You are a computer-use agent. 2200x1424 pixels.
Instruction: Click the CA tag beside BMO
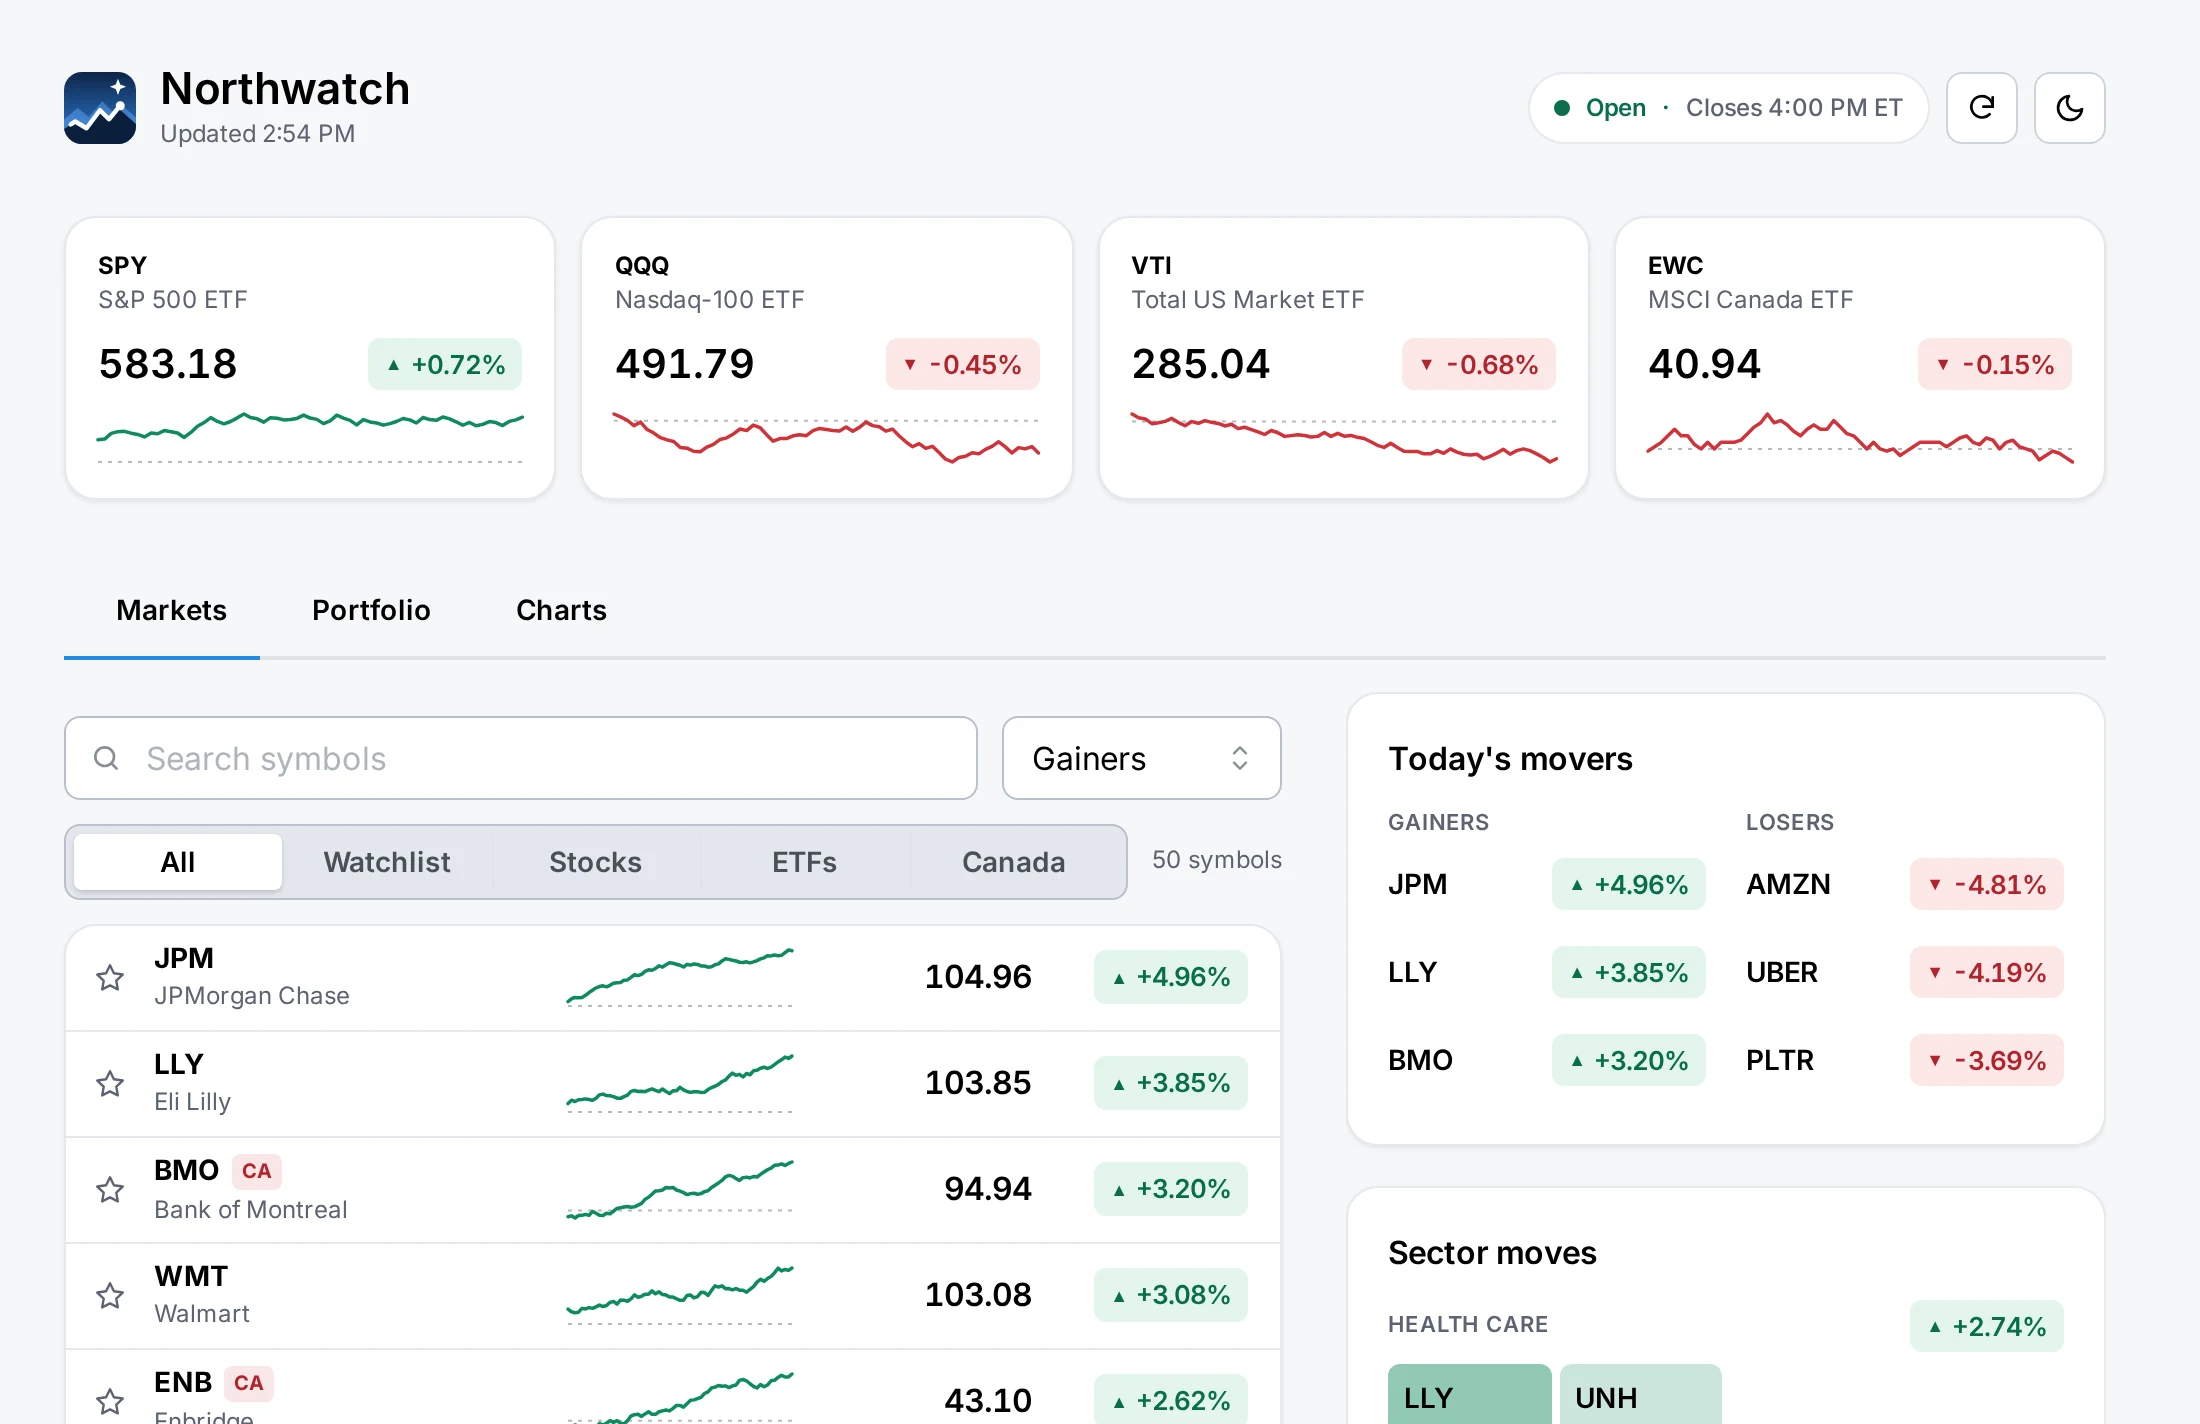257,1171
